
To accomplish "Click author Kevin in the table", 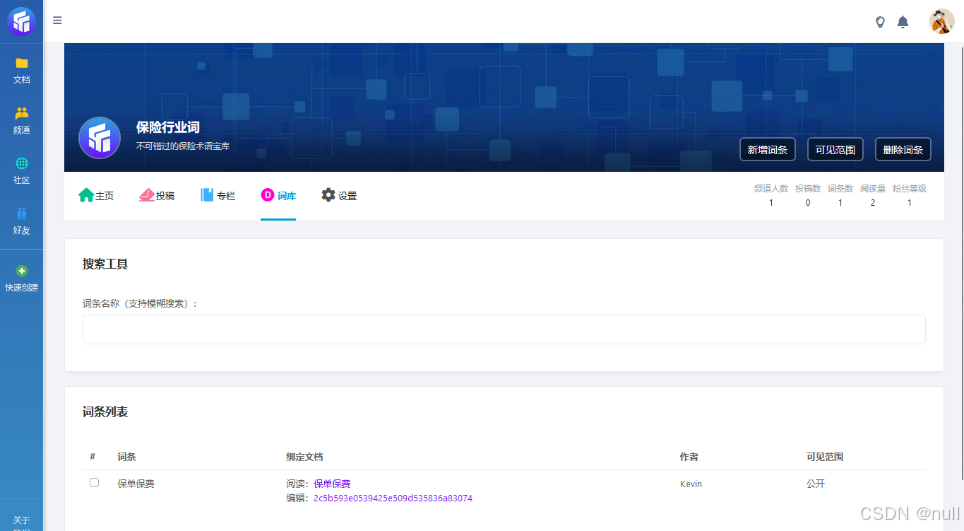I will [691, 484].
